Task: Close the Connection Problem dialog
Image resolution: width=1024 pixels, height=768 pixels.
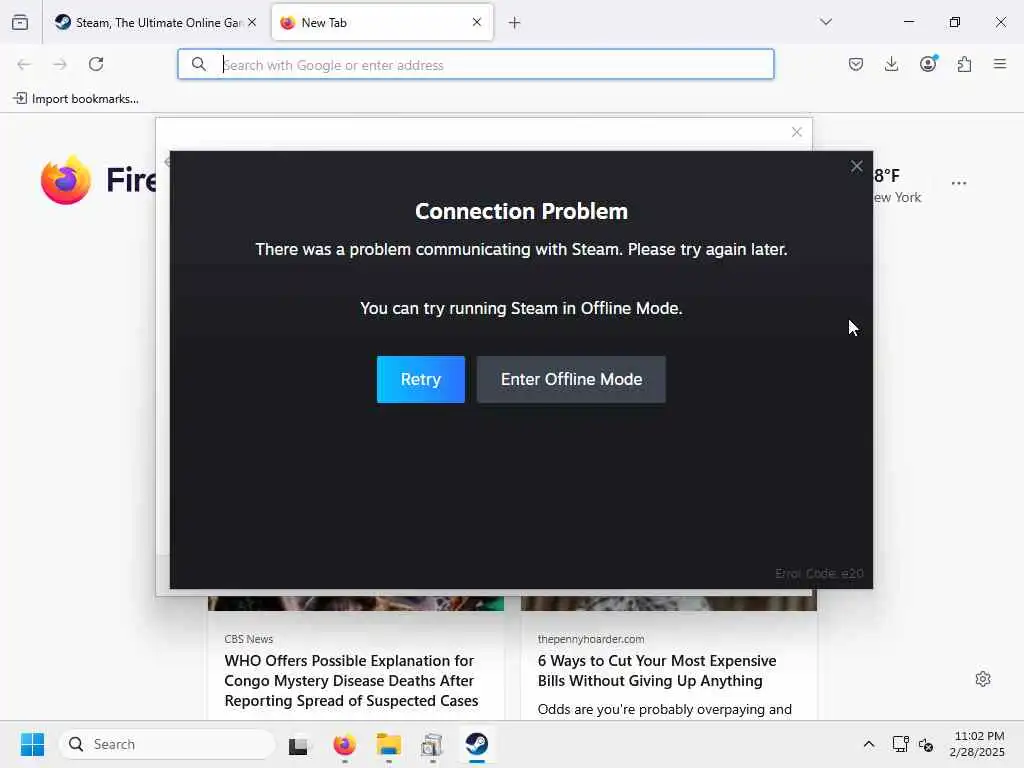Action: pos(856,167)
